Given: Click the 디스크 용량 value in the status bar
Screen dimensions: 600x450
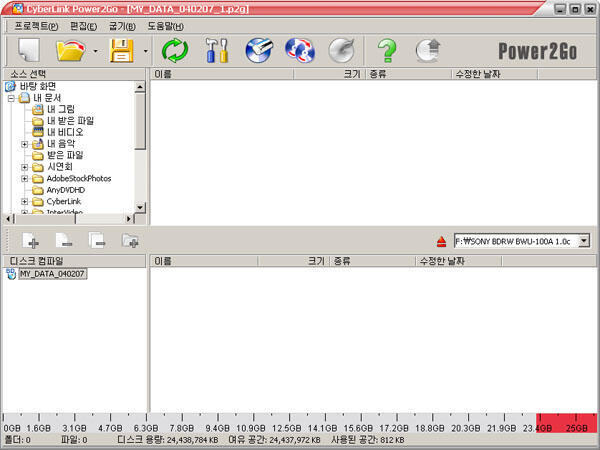Looking at the screenshot, I should pos(192,440).
